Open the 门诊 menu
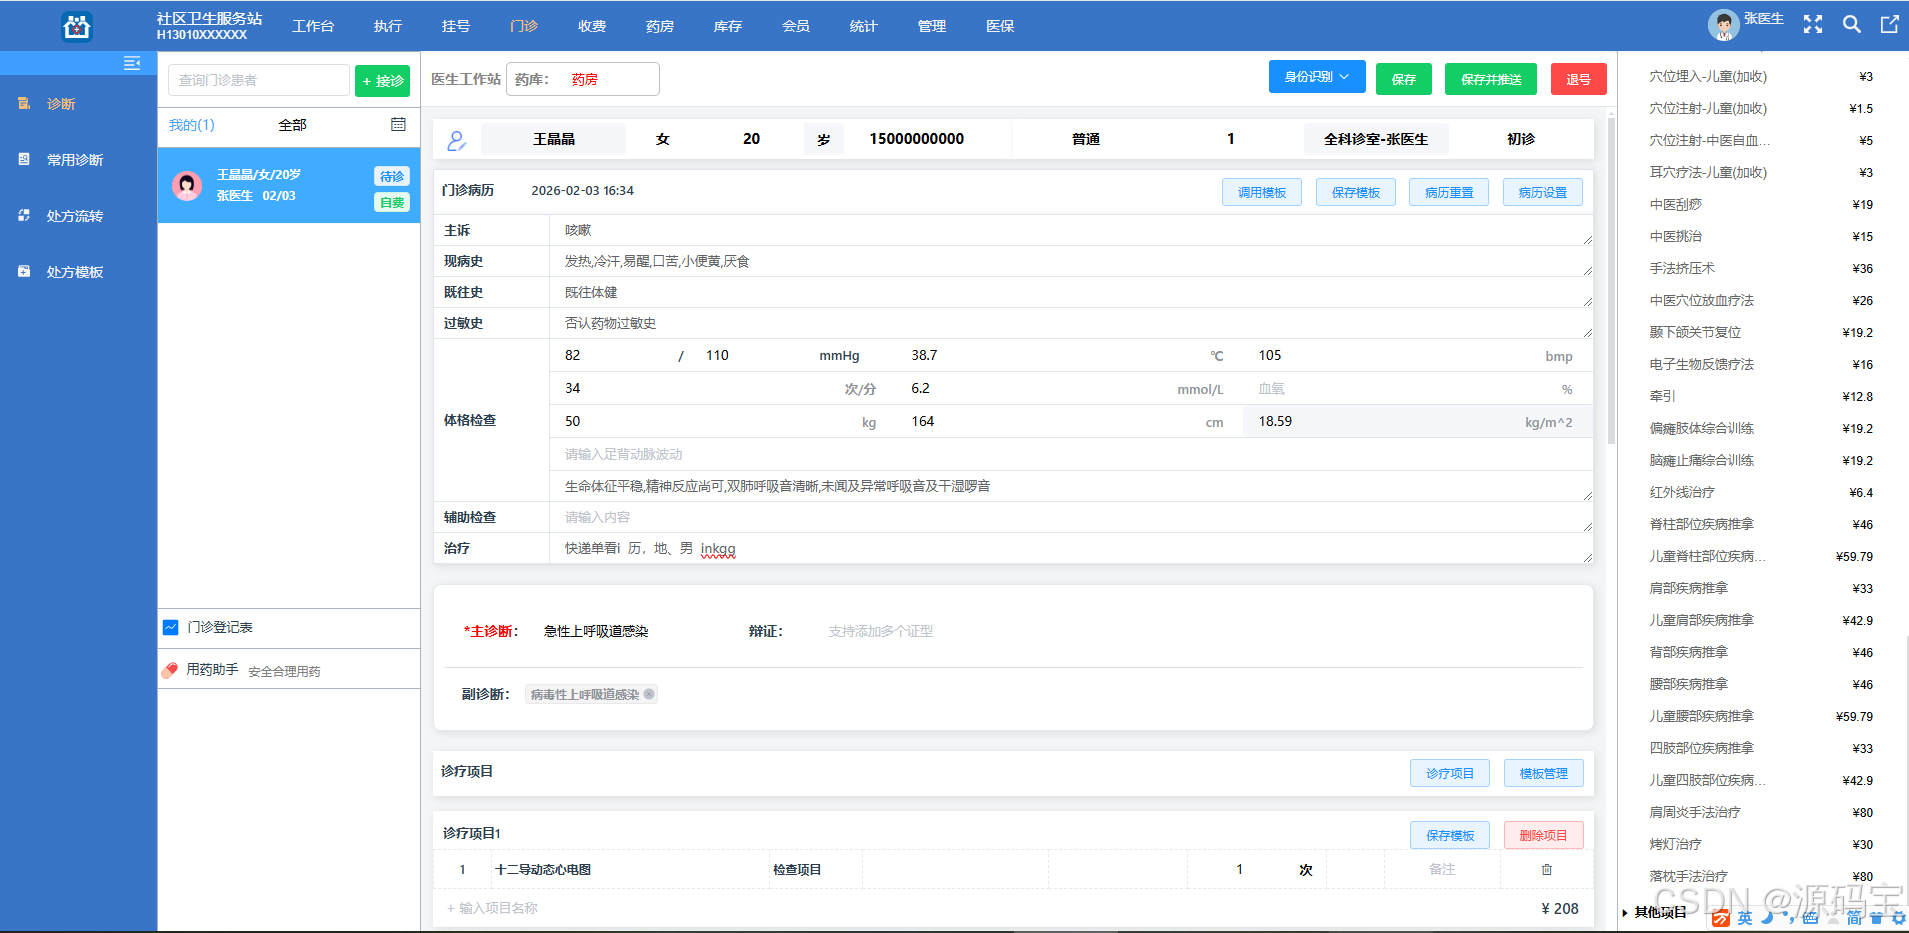The width and height of the screenshot is (1909, 933). pyautogui.click(x=524, y=26)
